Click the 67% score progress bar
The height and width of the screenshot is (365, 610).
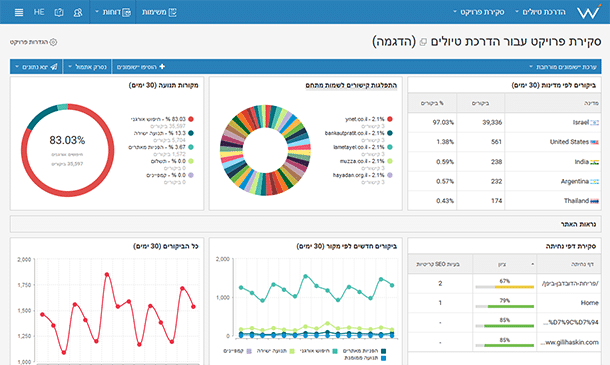[x=505, y=287]
